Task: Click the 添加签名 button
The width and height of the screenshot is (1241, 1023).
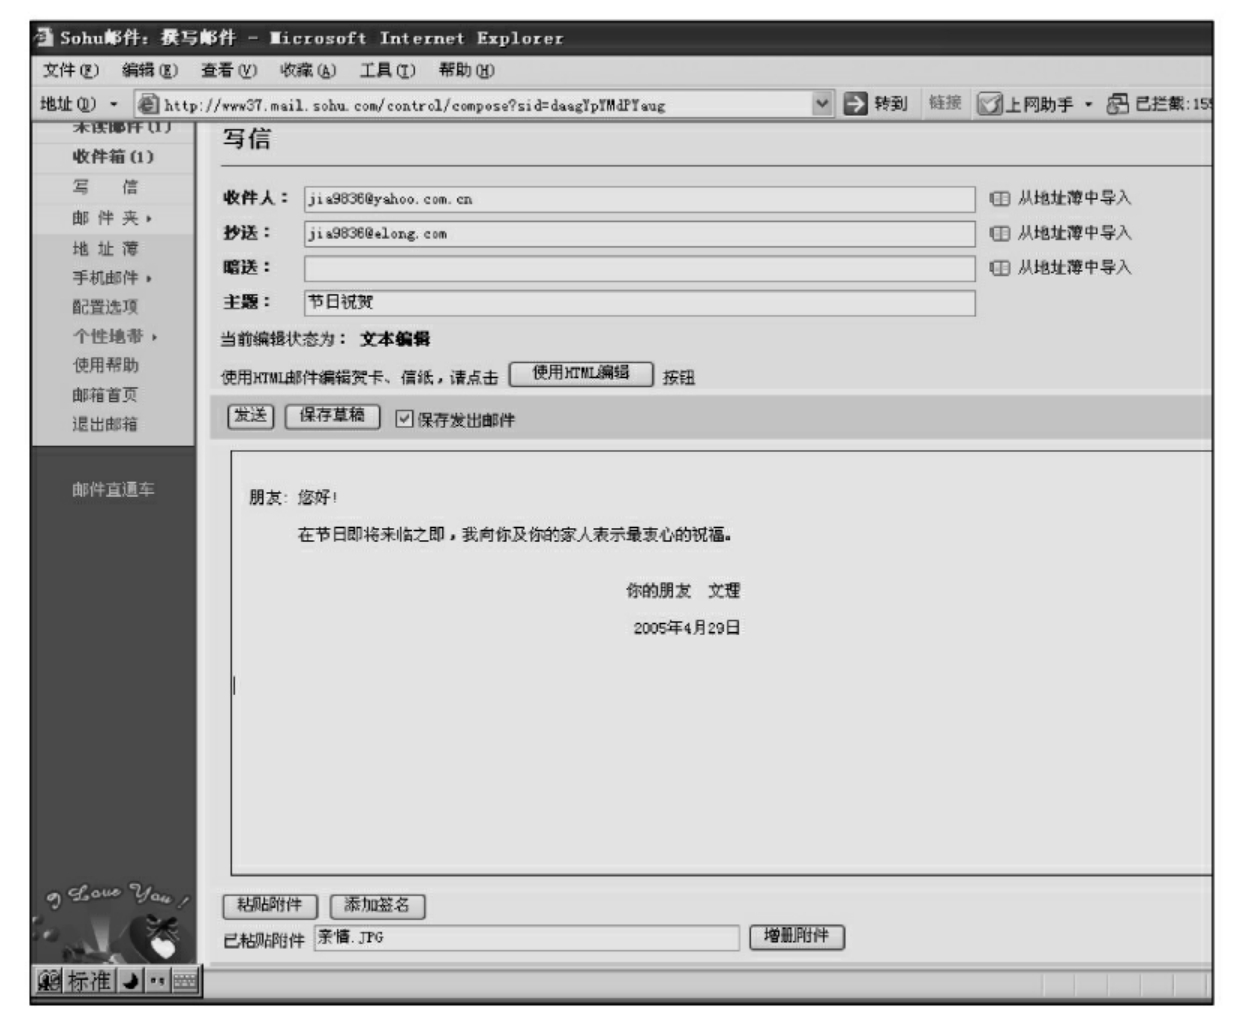Action: coord(378,906)
